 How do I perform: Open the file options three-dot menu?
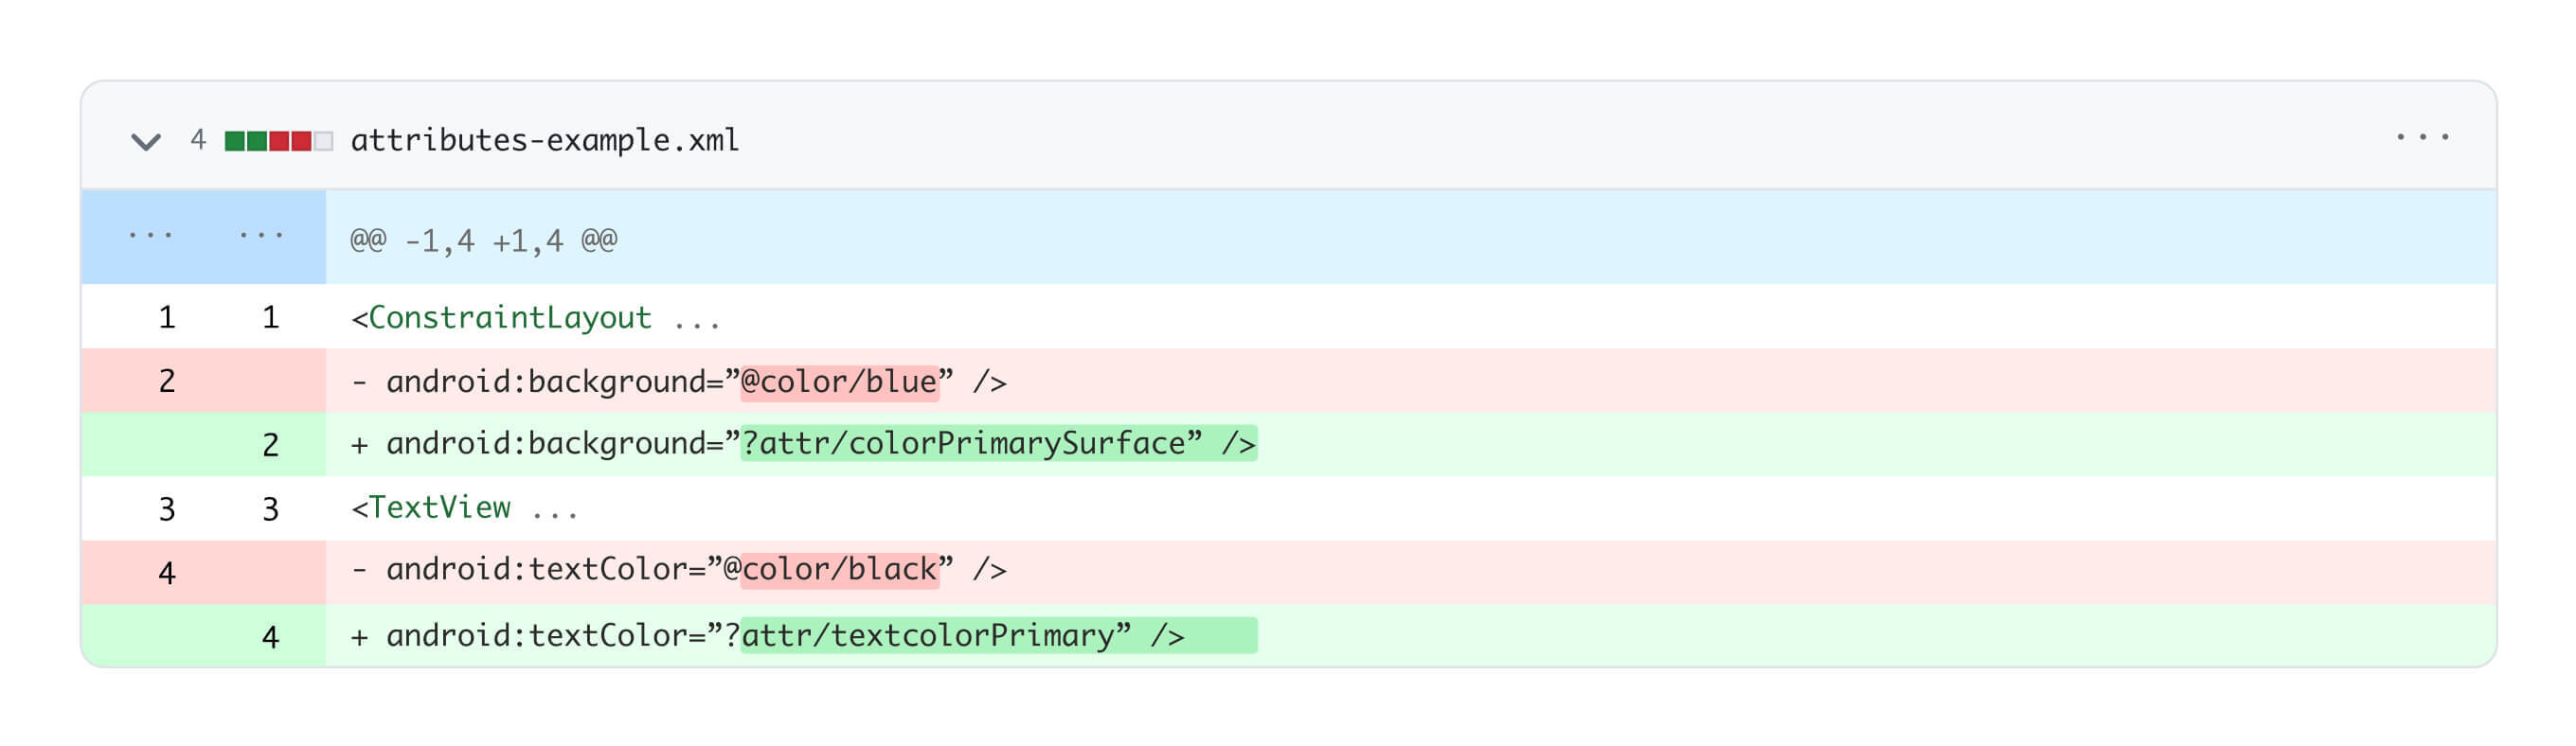point(2421,137)
